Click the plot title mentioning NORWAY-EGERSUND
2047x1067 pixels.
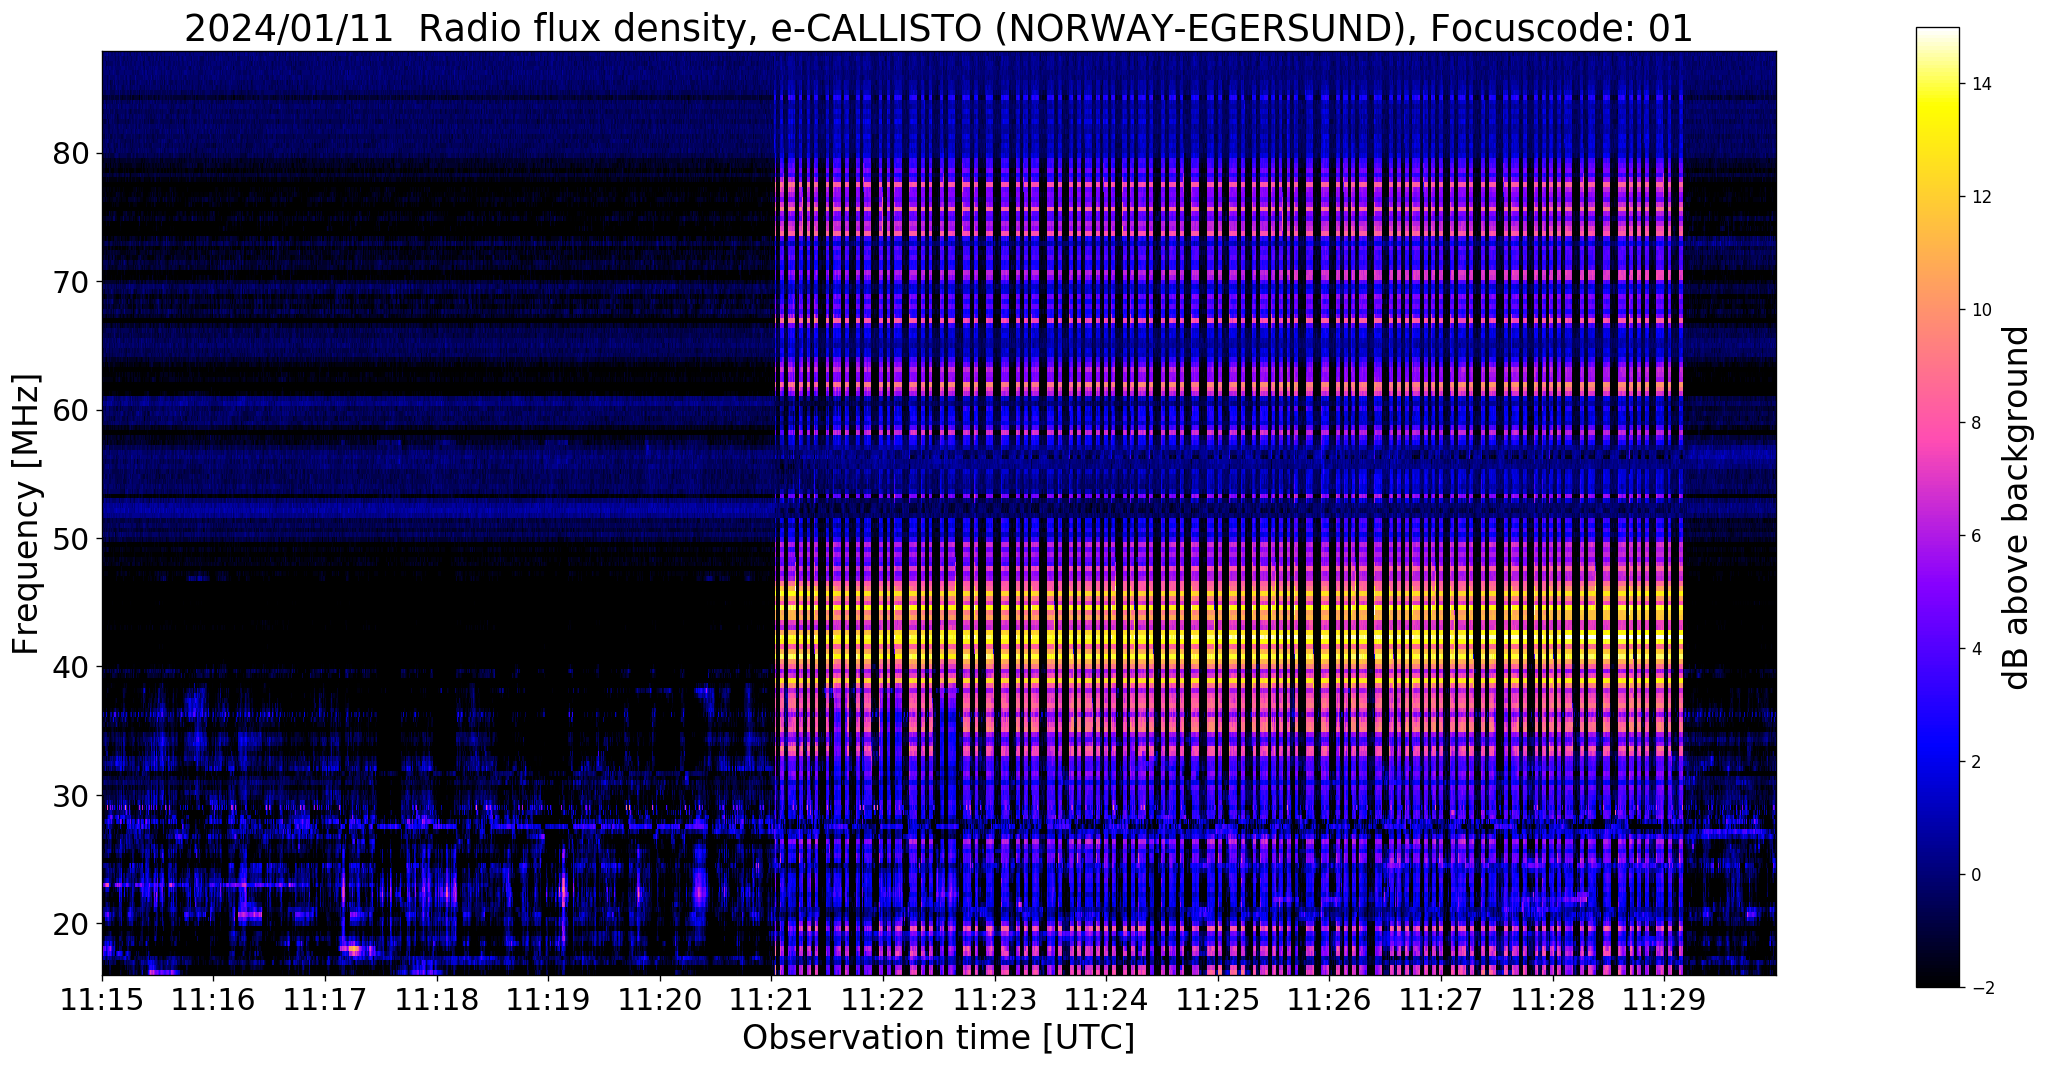938,28
